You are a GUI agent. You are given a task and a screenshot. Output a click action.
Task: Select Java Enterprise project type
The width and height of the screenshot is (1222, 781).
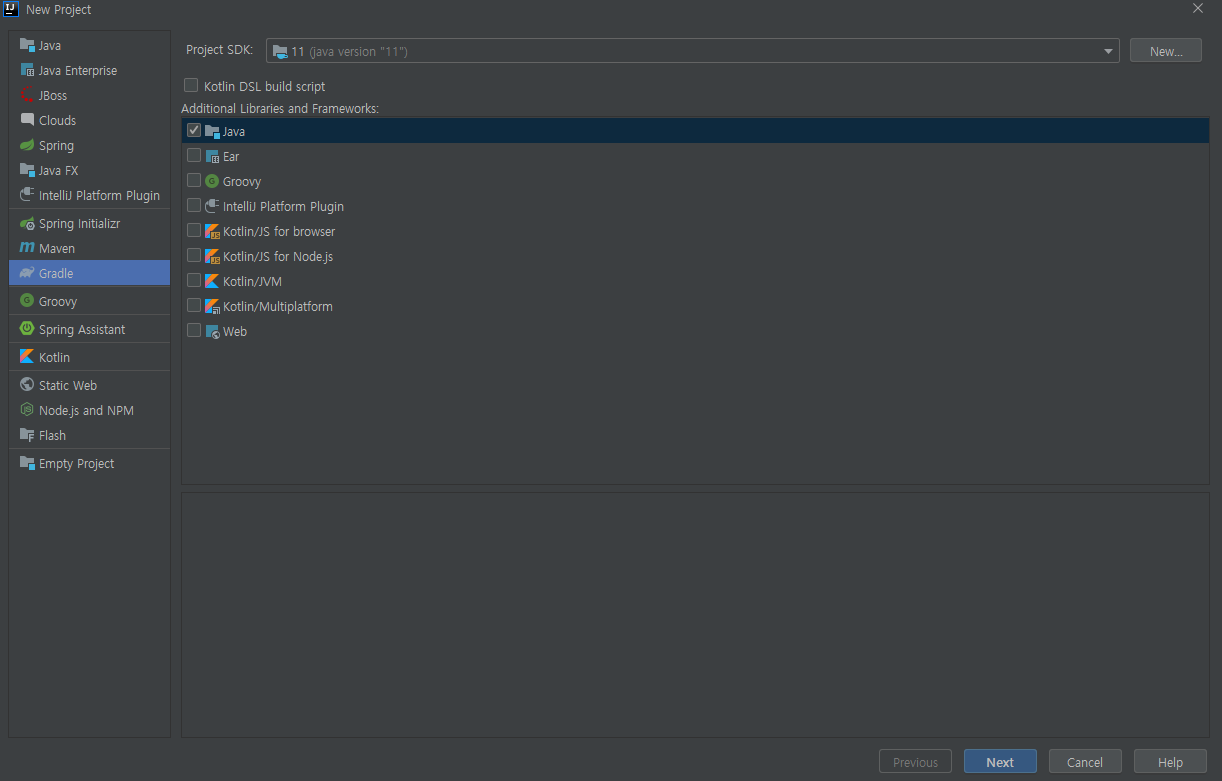click(89, 70)
